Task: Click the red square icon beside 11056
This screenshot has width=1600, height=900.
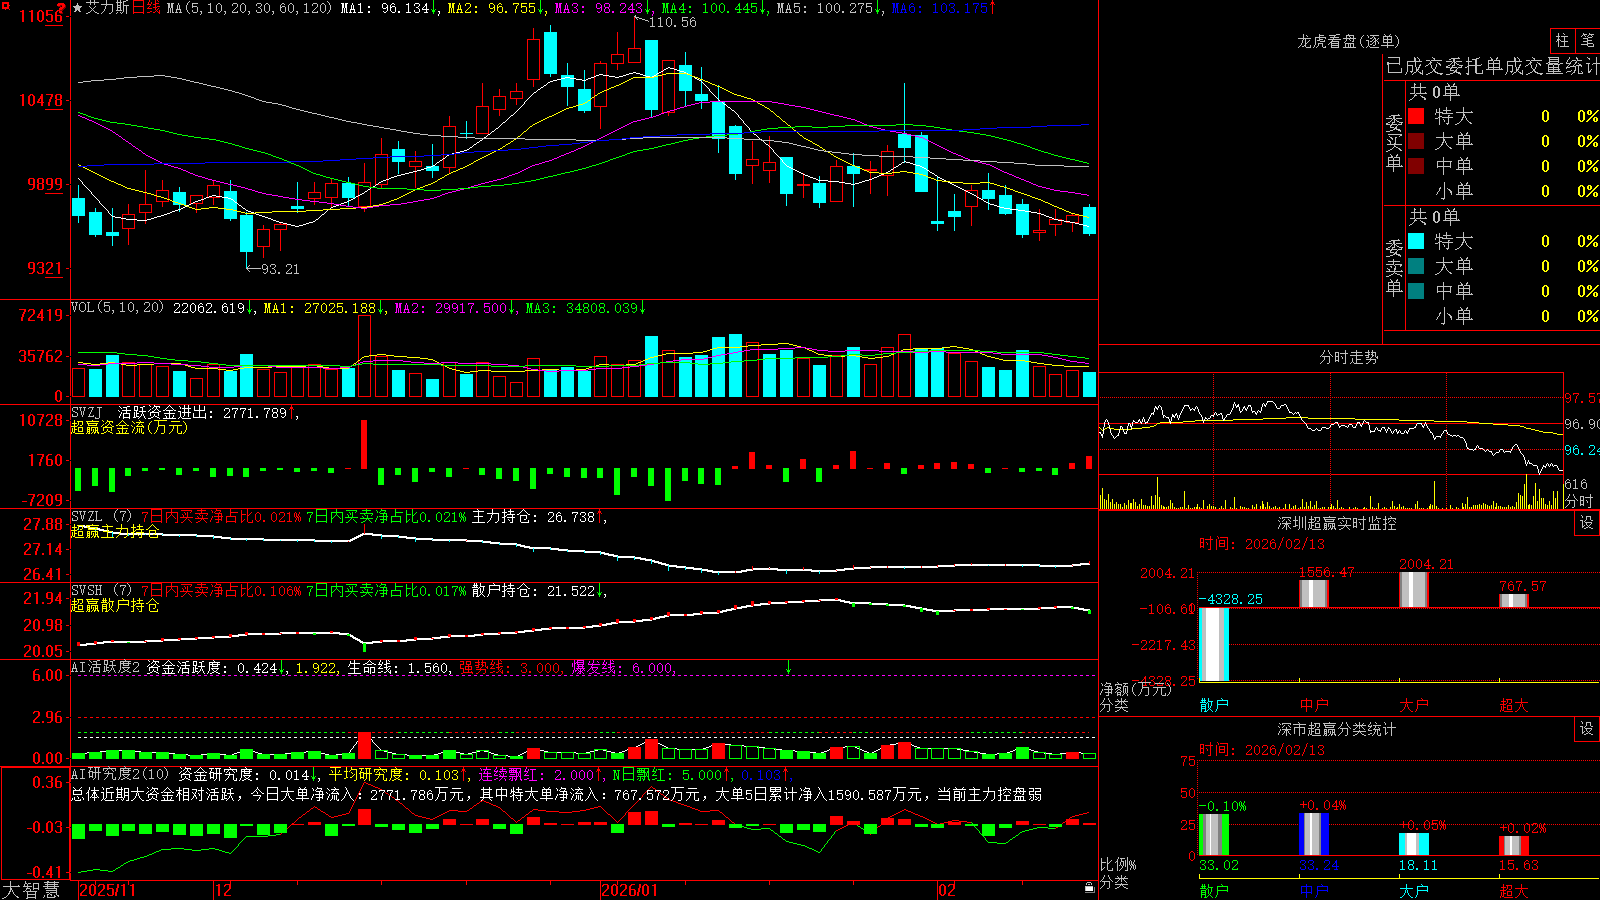Action: (x=6, y=6)
